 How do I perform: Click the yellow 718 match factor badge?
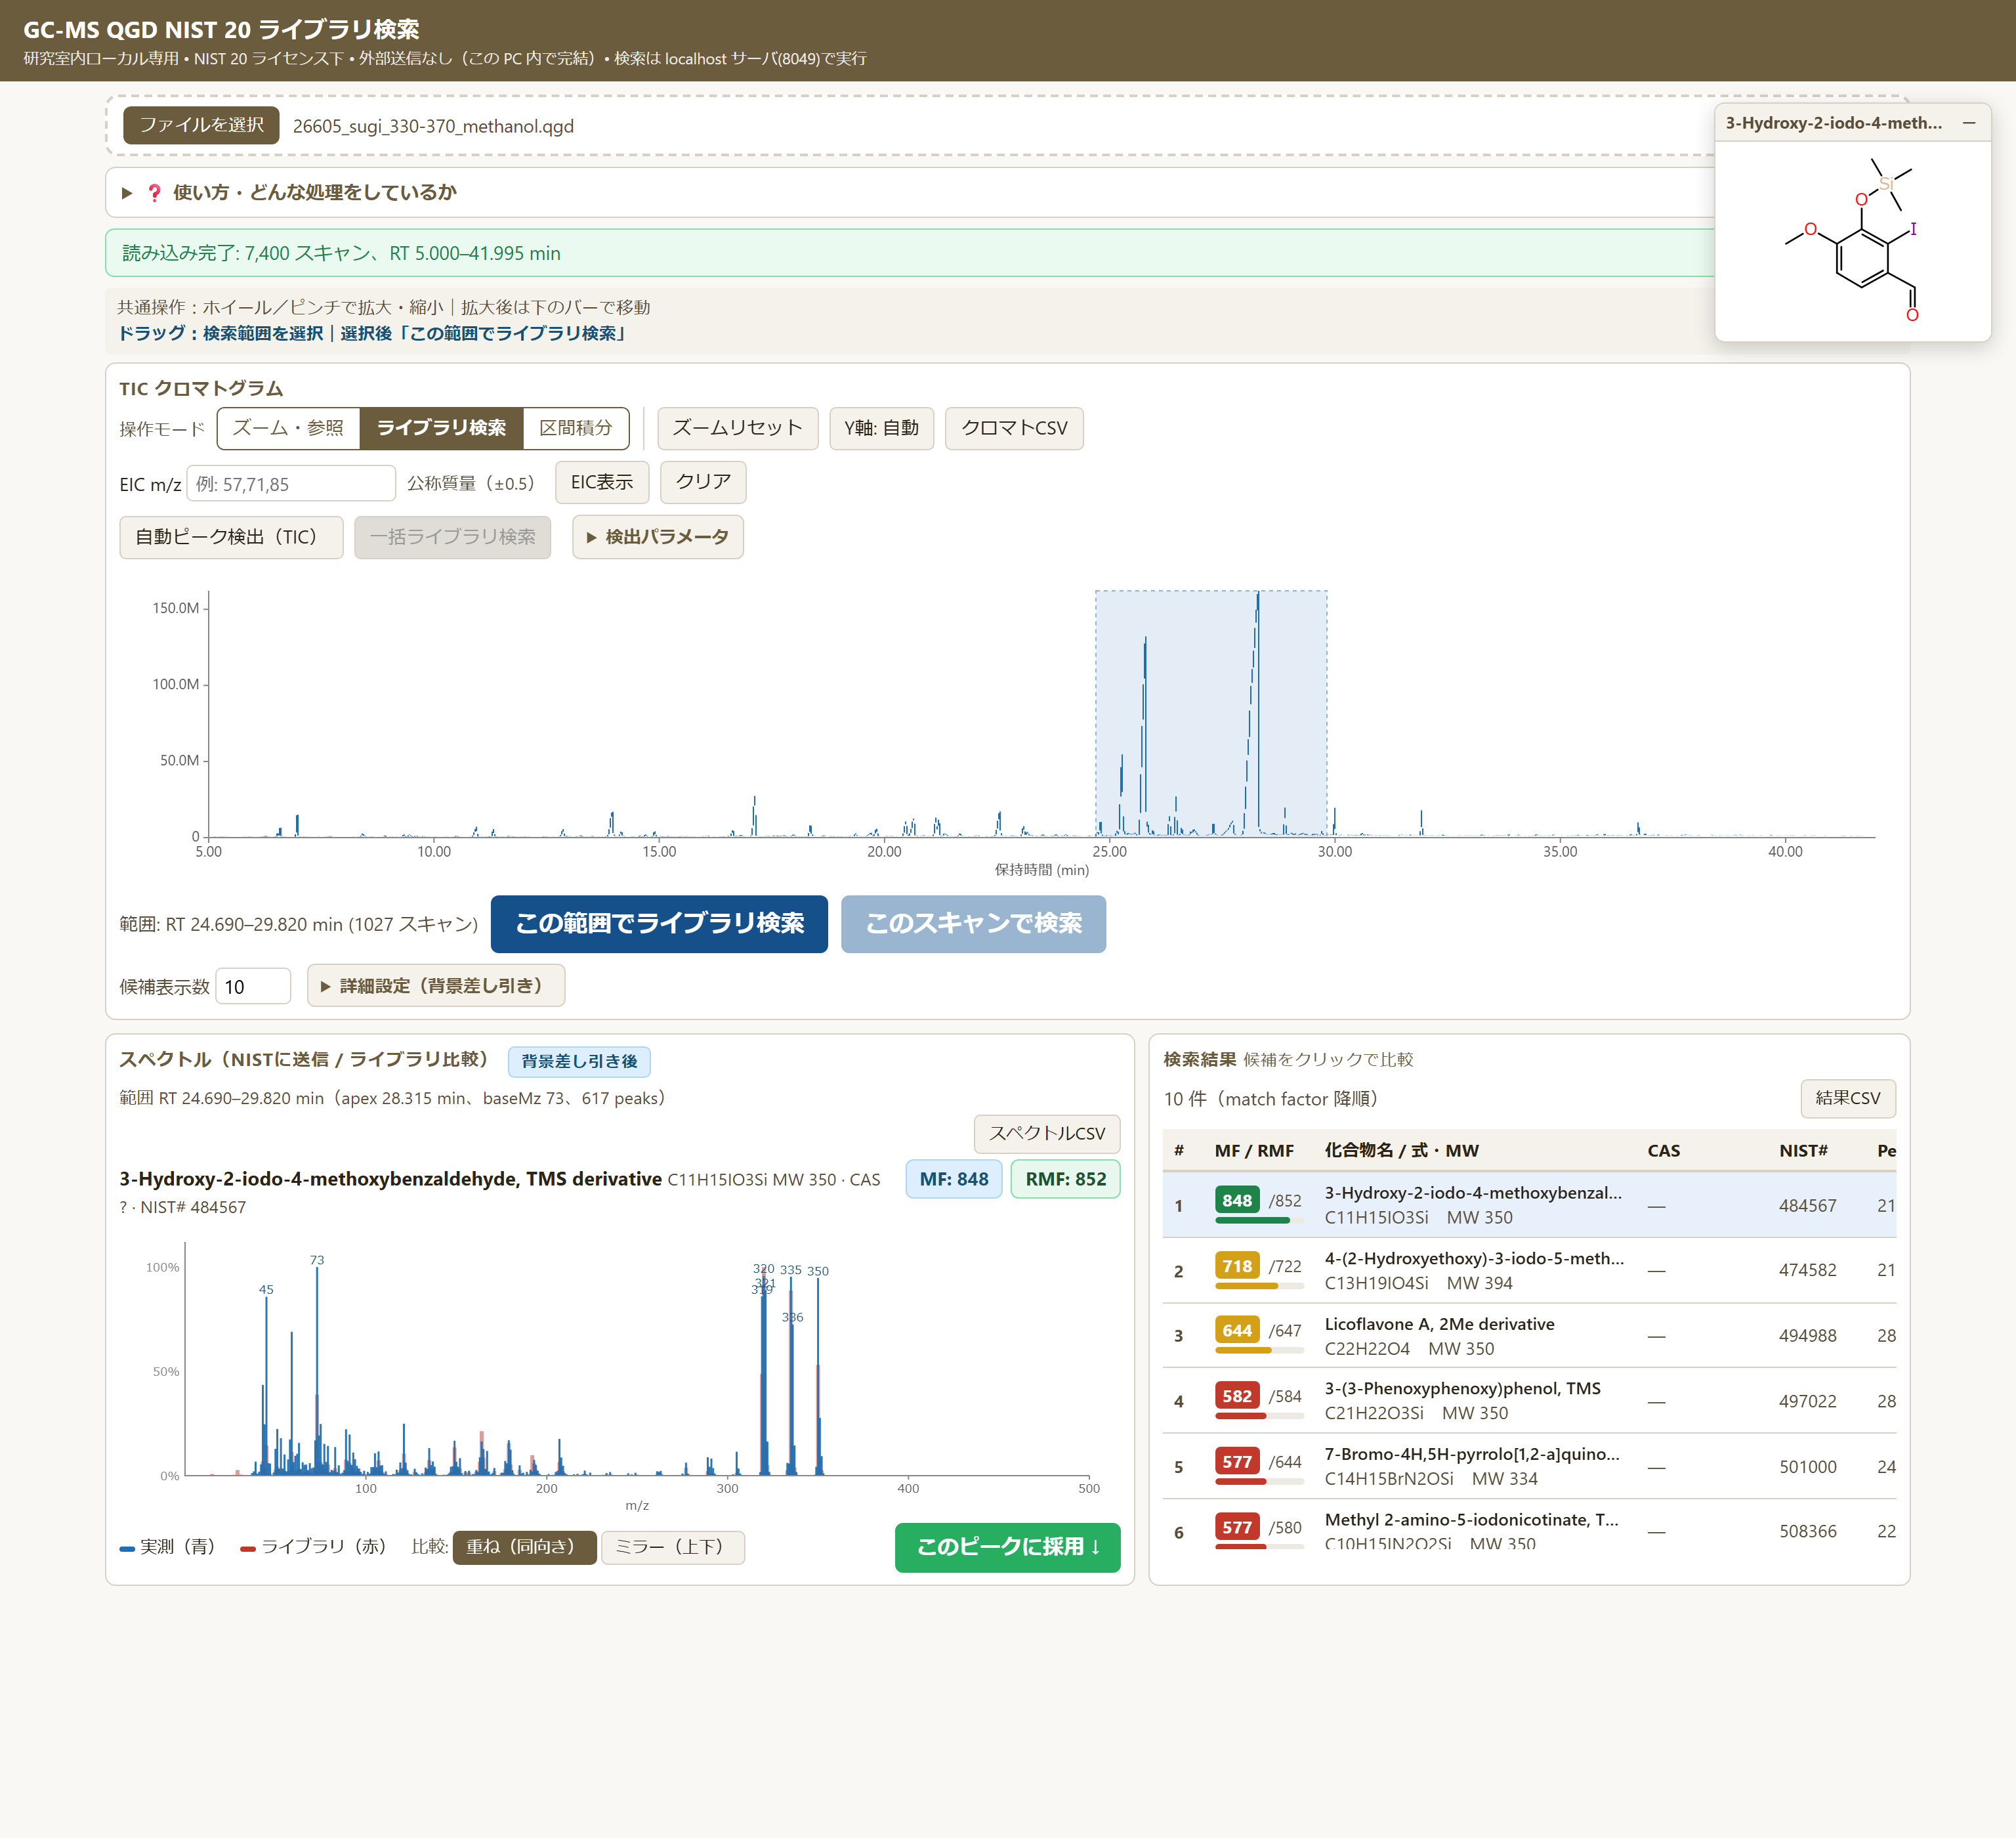1237,1266
